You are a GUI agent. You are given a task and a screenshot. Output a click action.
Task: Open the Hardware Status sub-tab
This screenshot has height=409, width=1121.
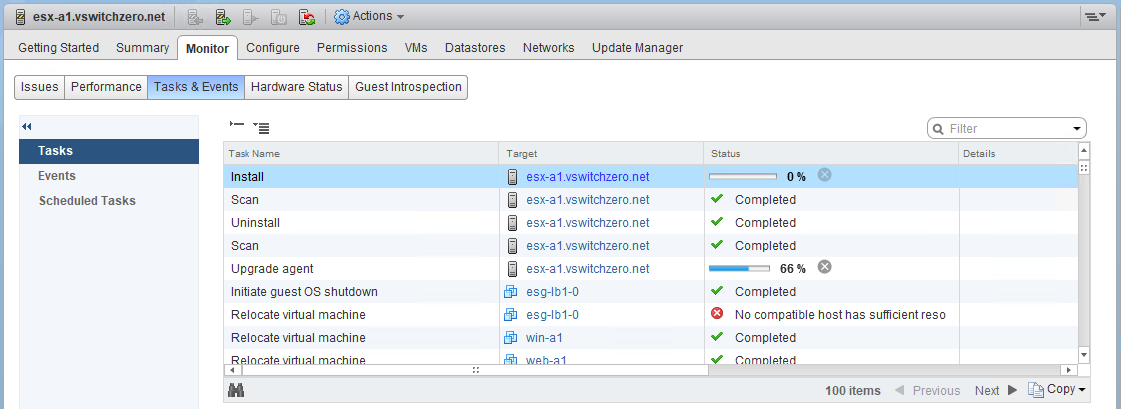[x=297, y=87]
